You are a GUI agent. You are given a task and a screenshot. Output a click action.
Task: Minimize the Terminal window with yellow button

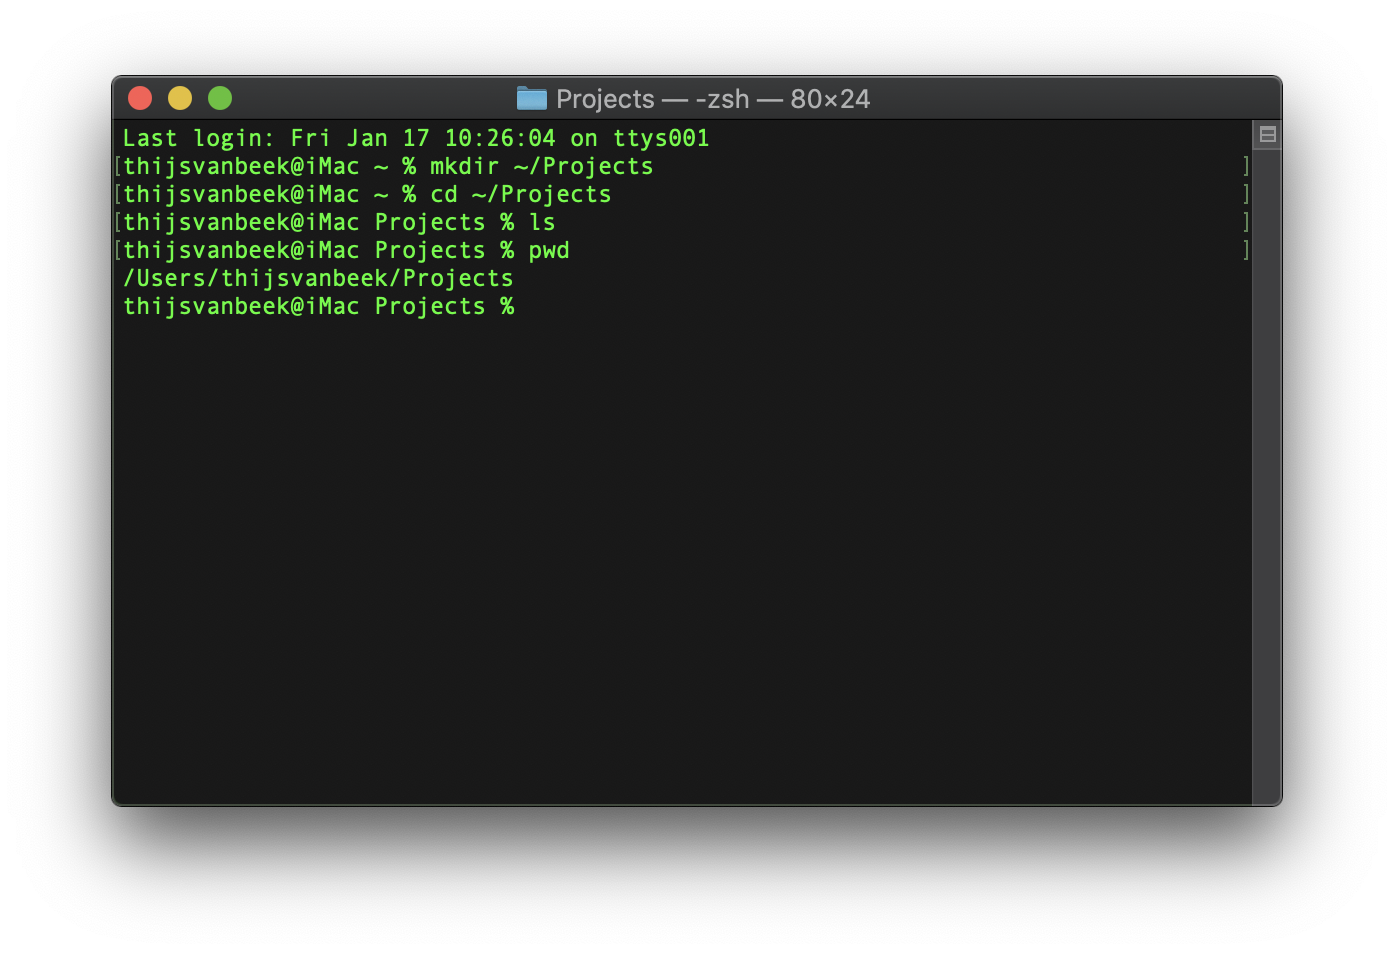[x=180, y=98]
